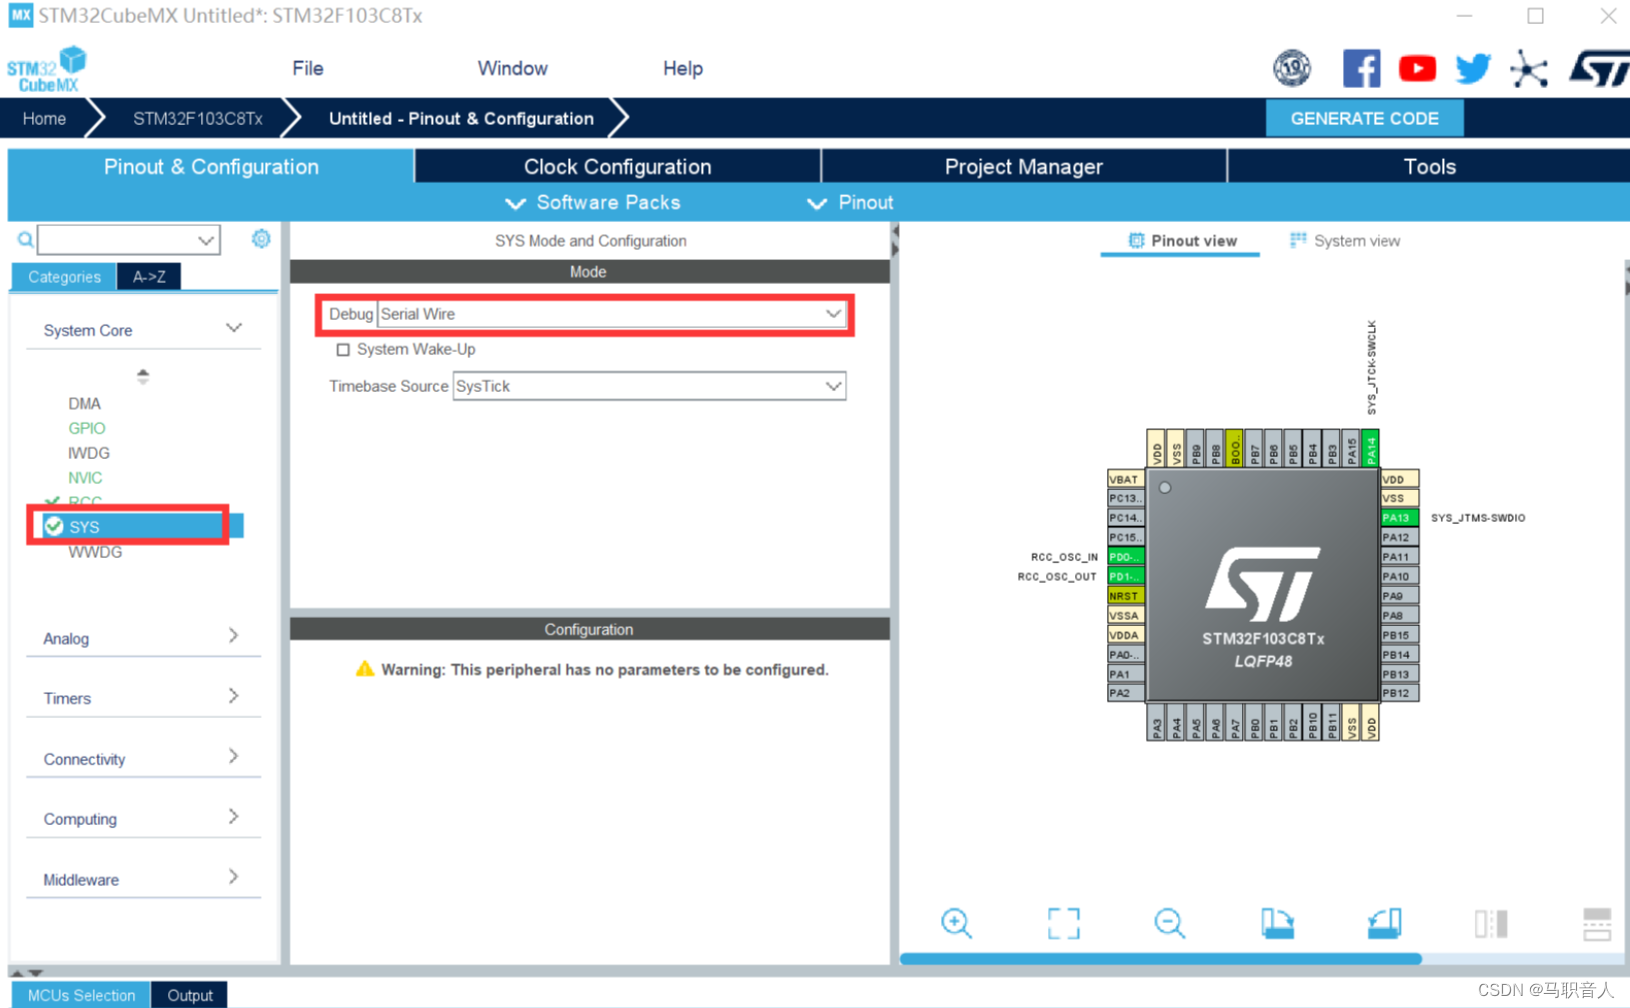1630x1008 pixels.
Task: Select GPIO in System Core
Action: pos(86,428)
